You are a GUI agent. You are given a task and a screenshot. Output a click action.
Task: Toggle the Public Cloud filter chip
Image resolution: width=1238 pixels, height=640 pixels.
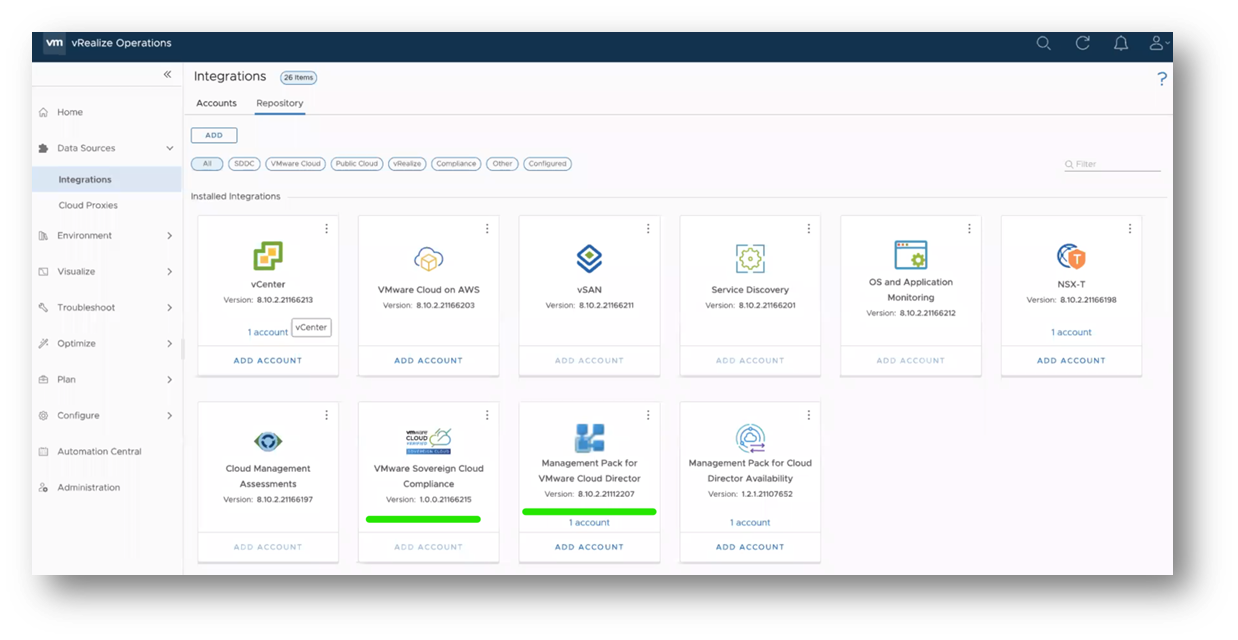[x=357, y=164]
